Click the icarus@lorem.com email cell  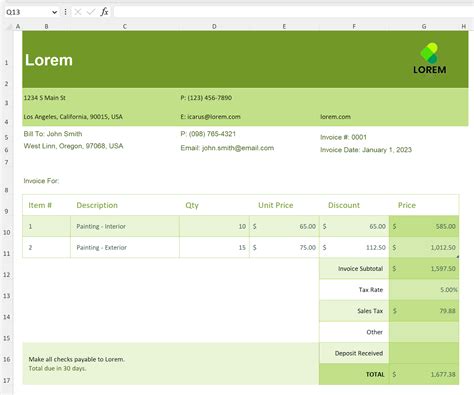[x=210, y=117]
